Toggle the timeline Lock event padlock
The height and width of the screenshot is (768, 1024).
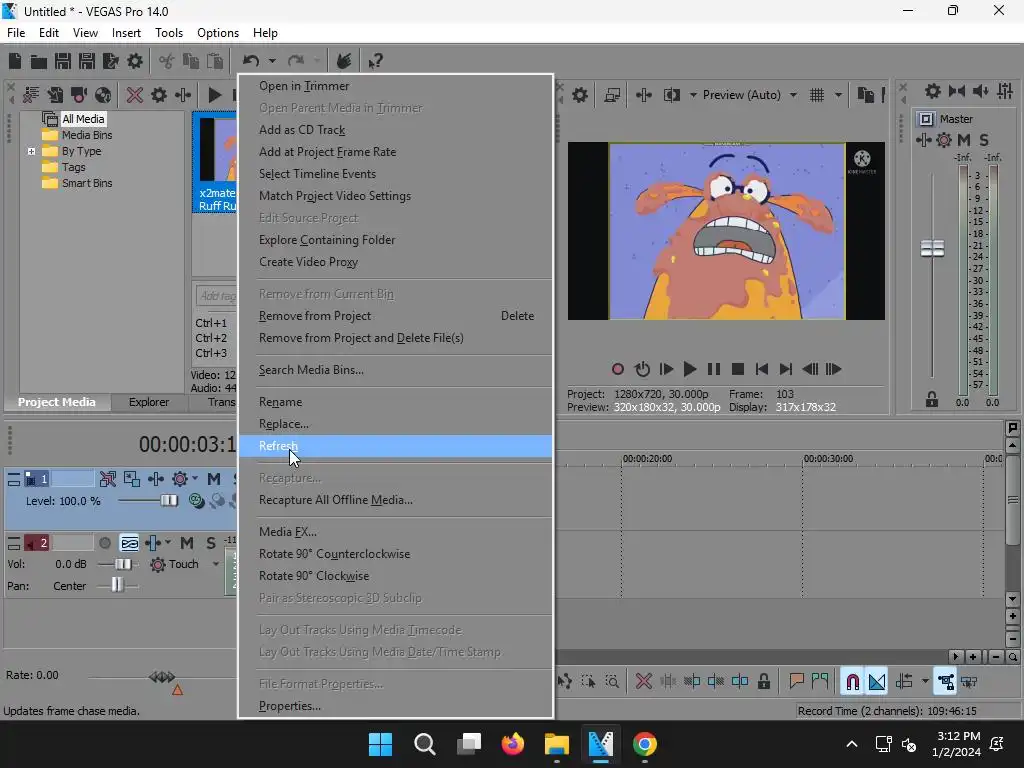(764, 682)
